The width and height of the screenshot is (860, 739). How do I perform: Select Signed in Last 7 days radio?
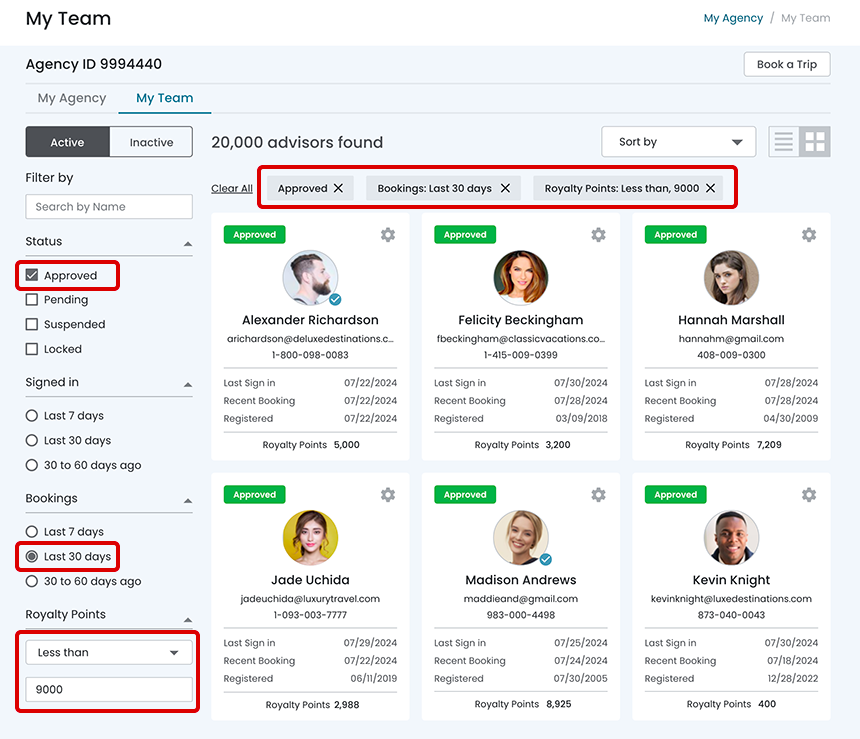pos(32,416)
